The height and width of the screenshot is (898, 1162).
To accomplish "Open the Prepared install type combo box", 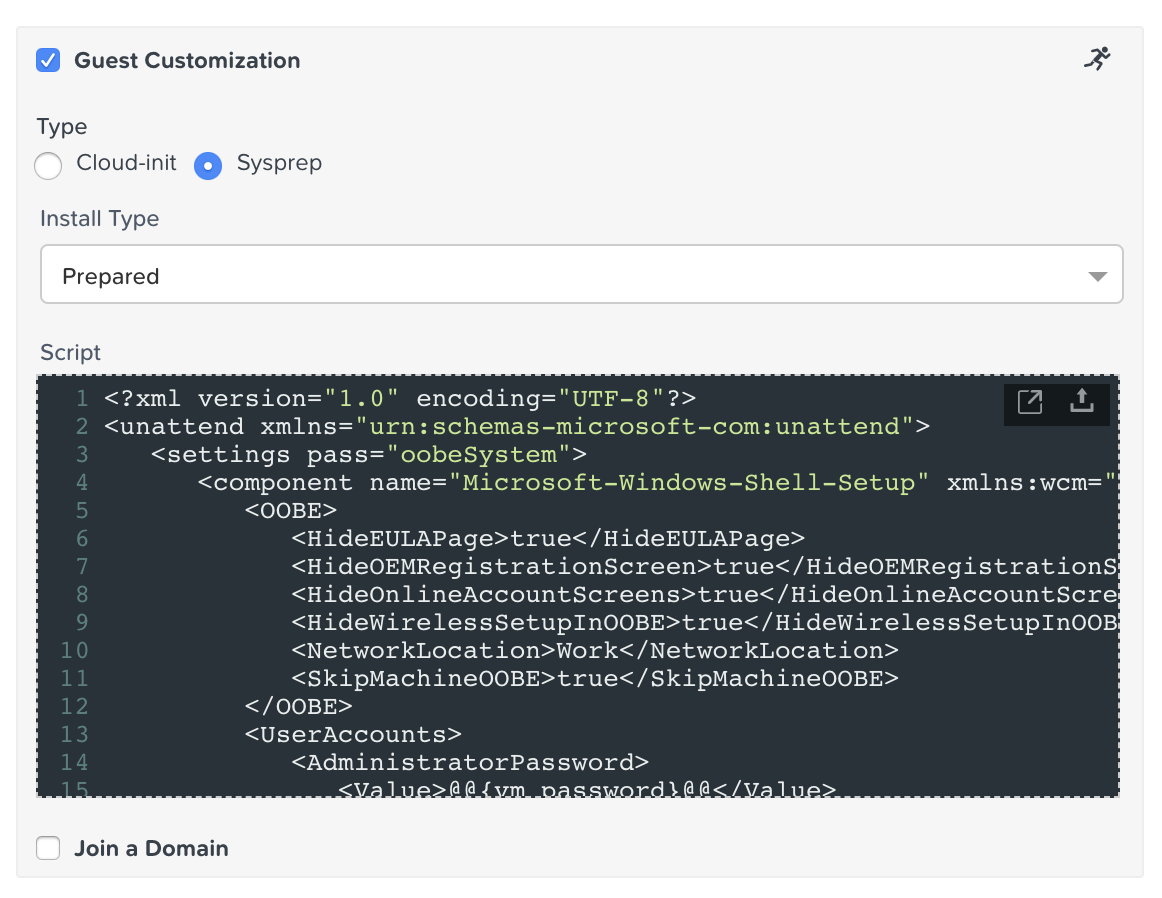I will pos(582,274).
